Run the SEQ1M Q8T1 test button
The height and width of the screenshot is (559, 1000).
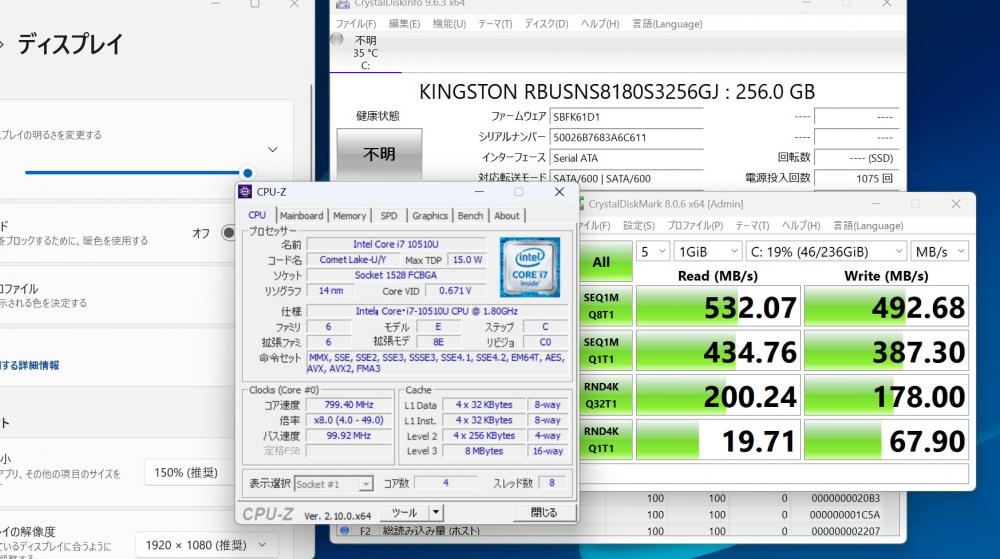[605, 306]
